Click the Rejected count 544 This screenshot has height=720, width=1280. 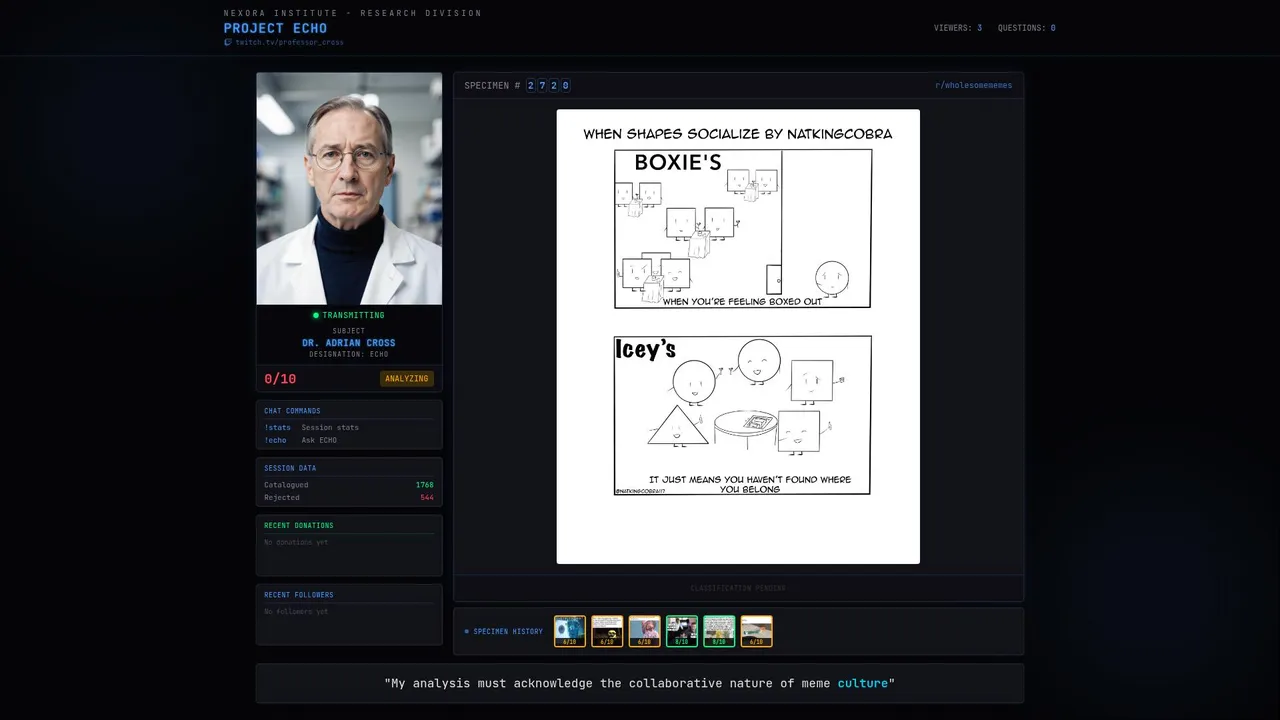(x=427, y=497)
